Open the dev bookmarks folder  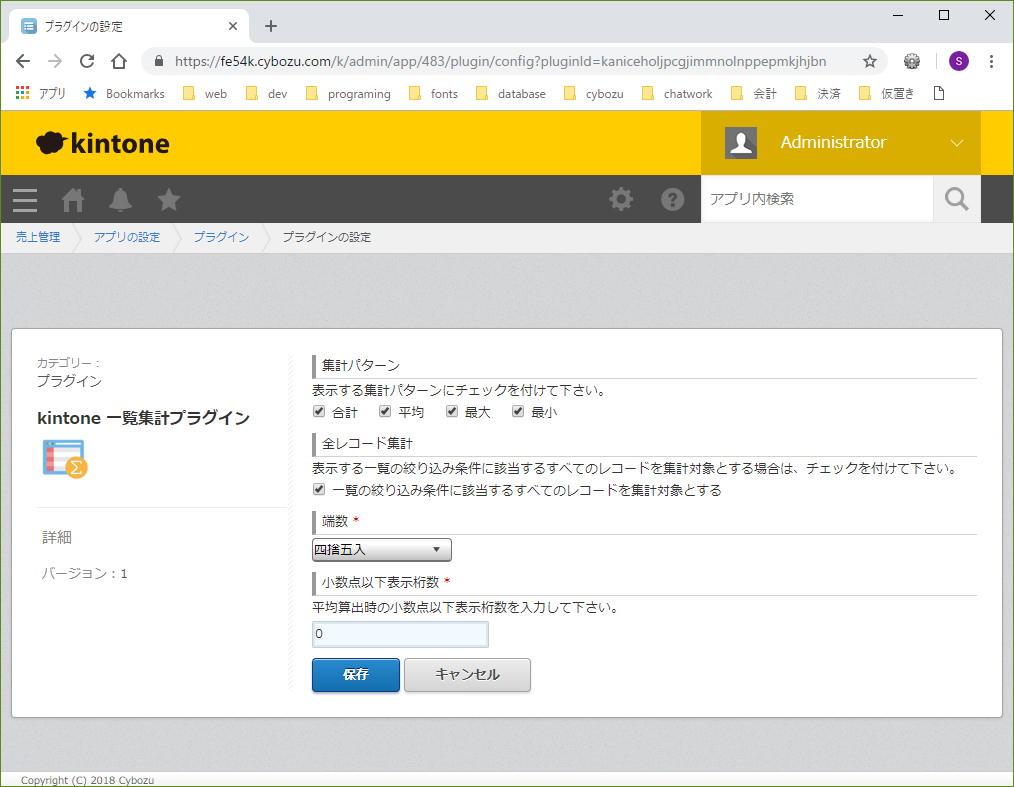pyautogui.click(x=266, y=94)
